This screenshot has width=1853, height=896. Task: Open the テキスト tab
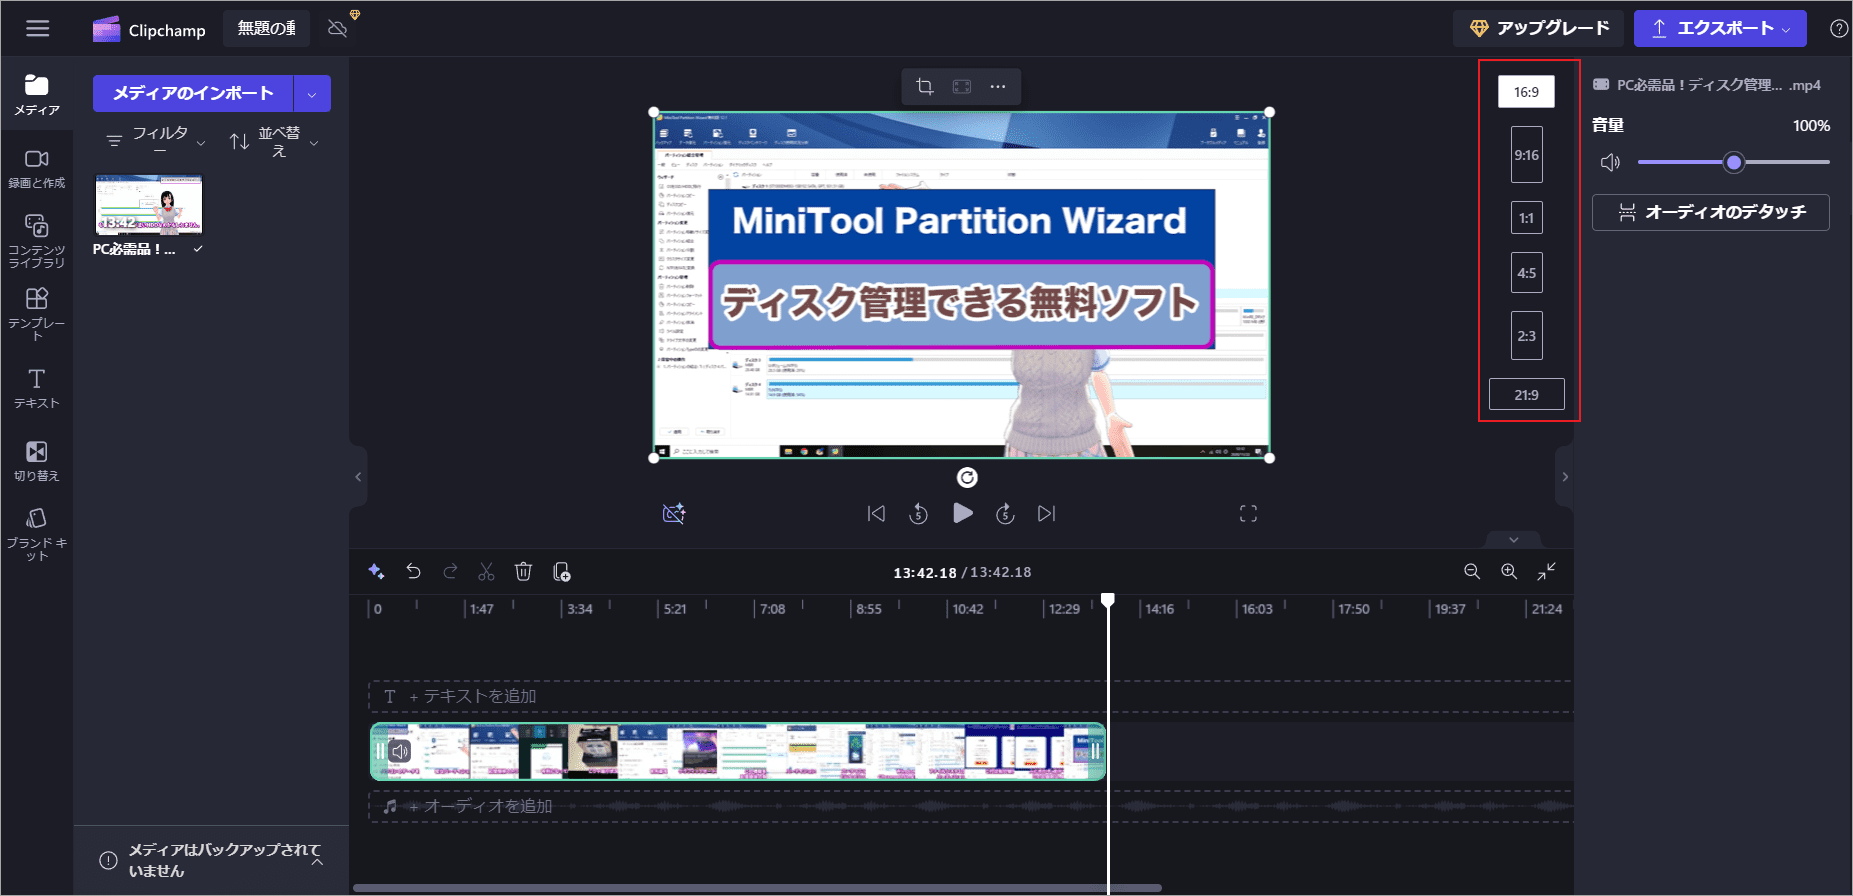pos(37,389)
